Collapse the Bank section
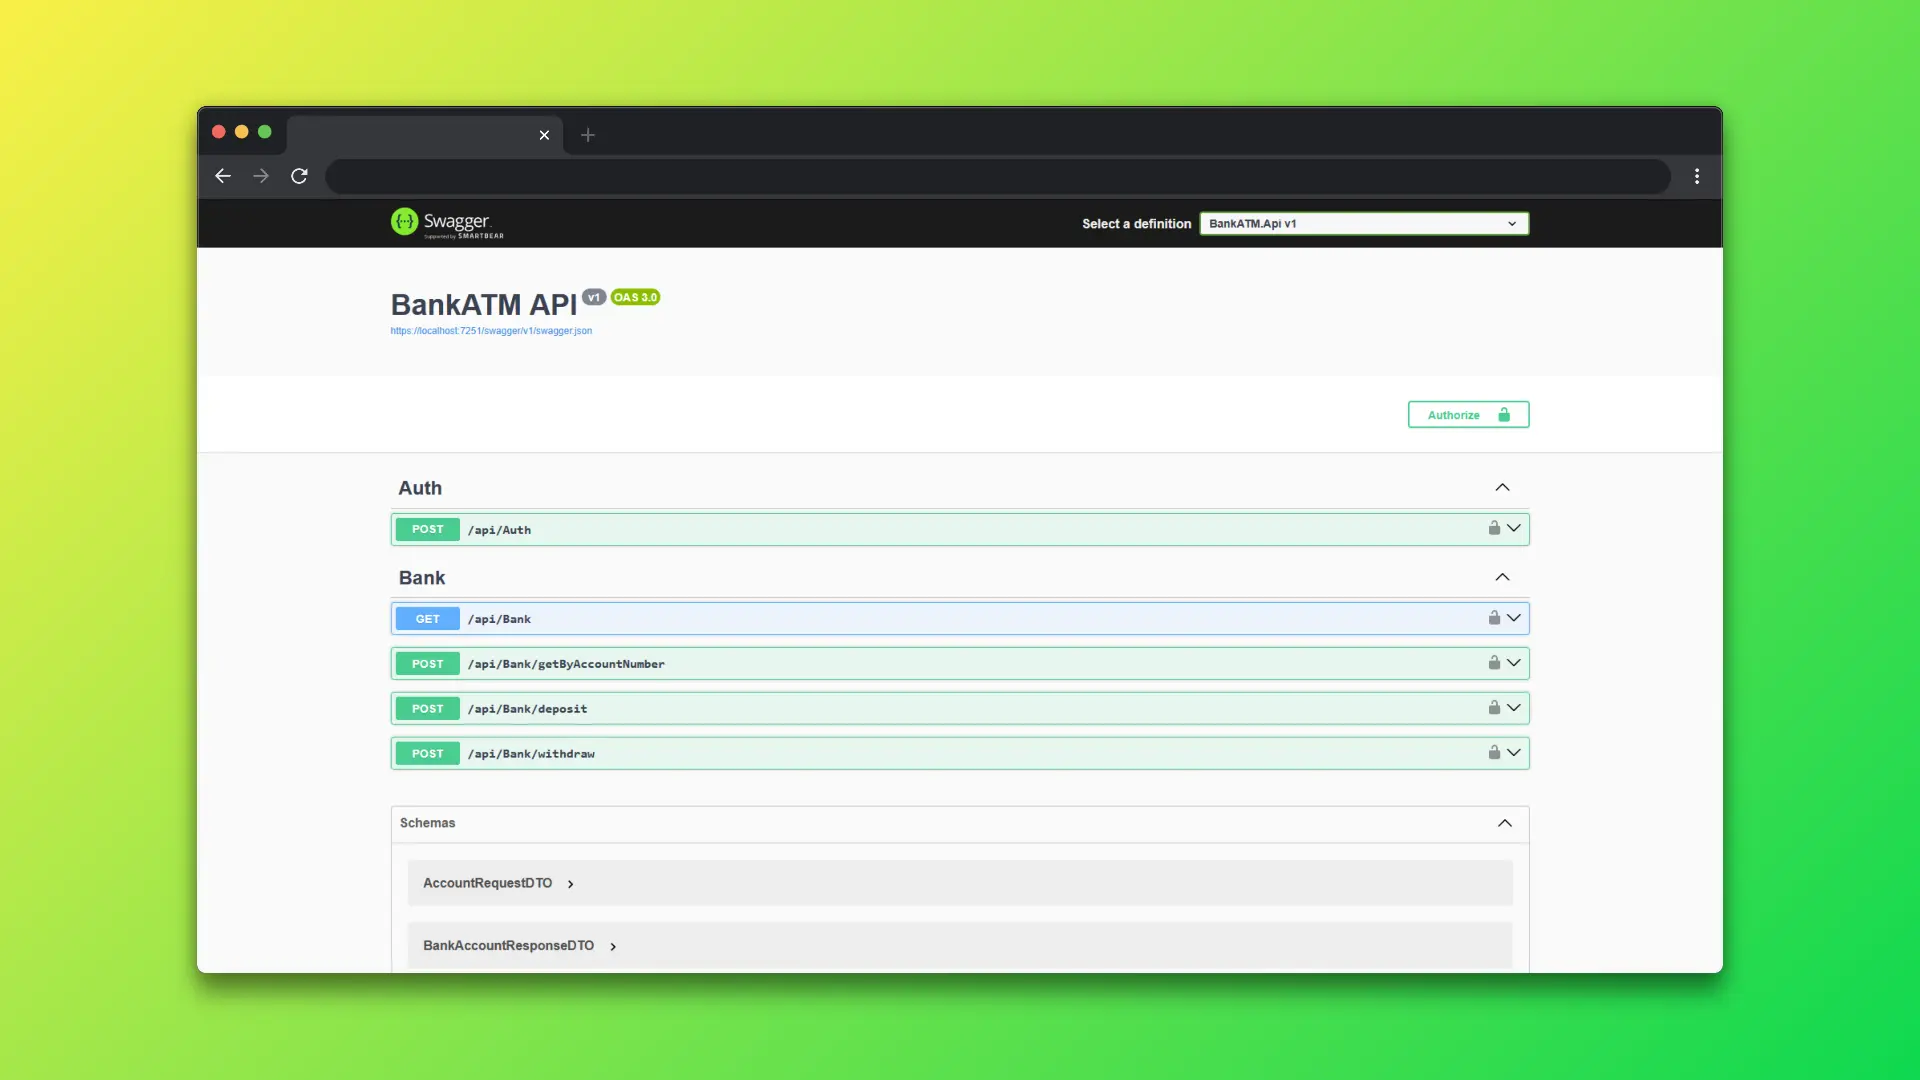The height and width of the screenshot is (1080, 1920). pos(1502,578)
